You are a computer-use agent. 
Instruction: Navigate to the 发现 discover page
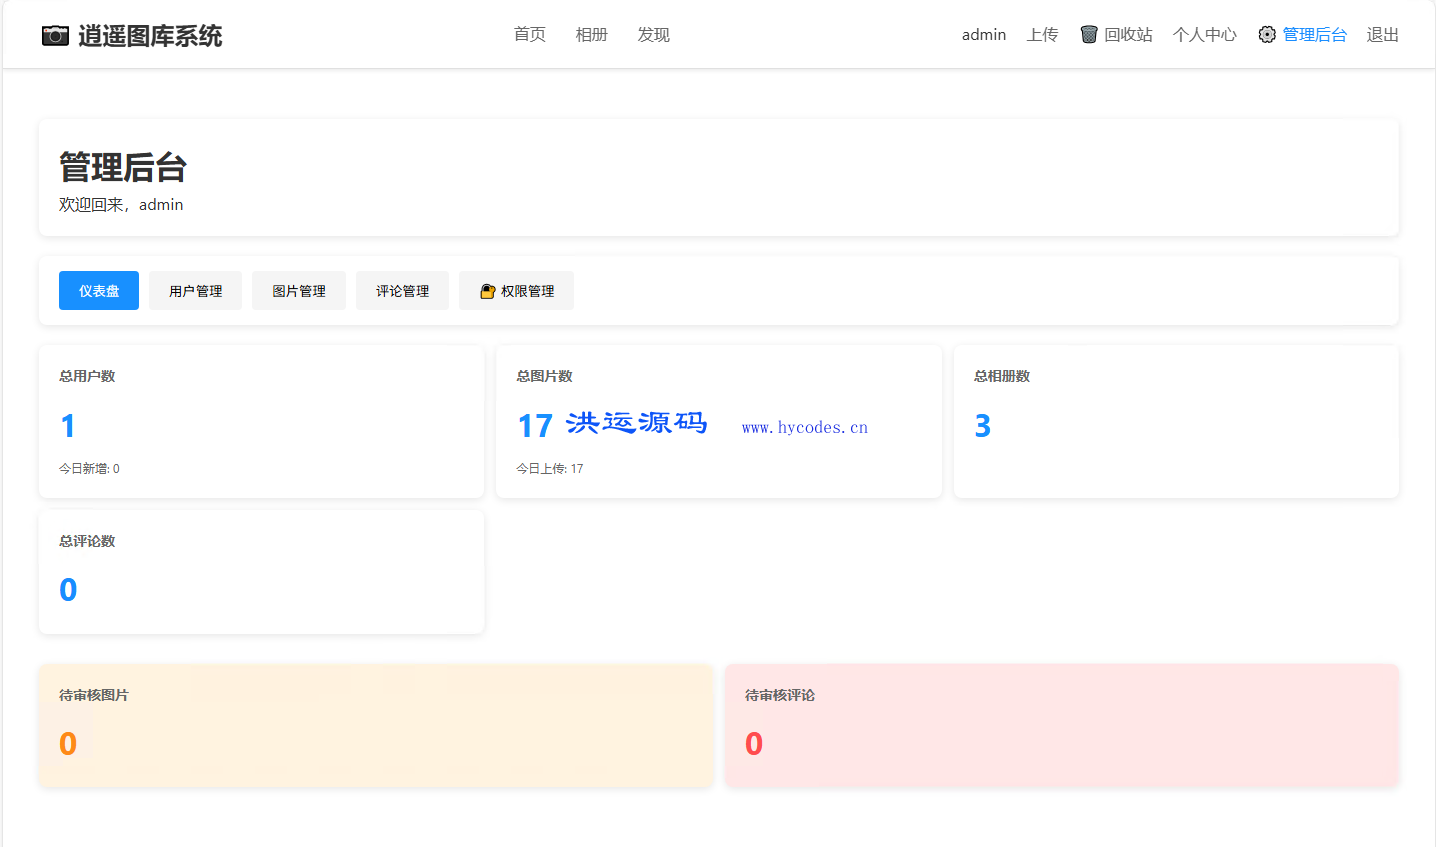point(653,34)
